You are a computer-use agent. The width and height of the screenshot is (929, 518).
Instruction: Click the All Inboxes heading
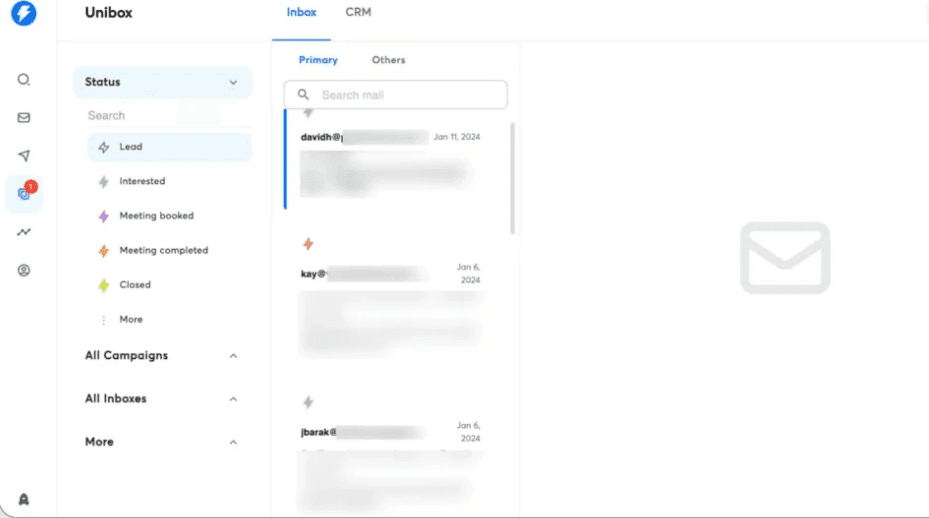(x=116, y=399)
